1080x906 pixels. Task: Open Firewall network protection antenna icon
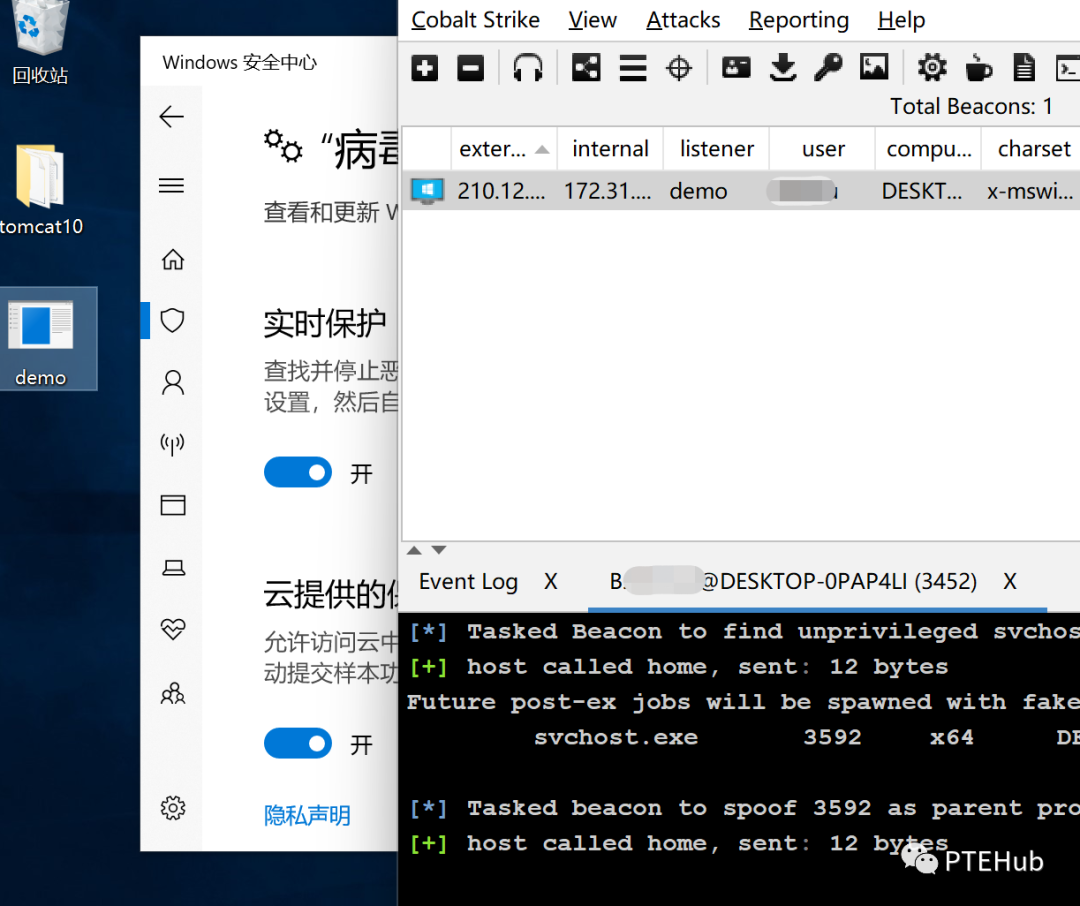click(x=172, y=444)
